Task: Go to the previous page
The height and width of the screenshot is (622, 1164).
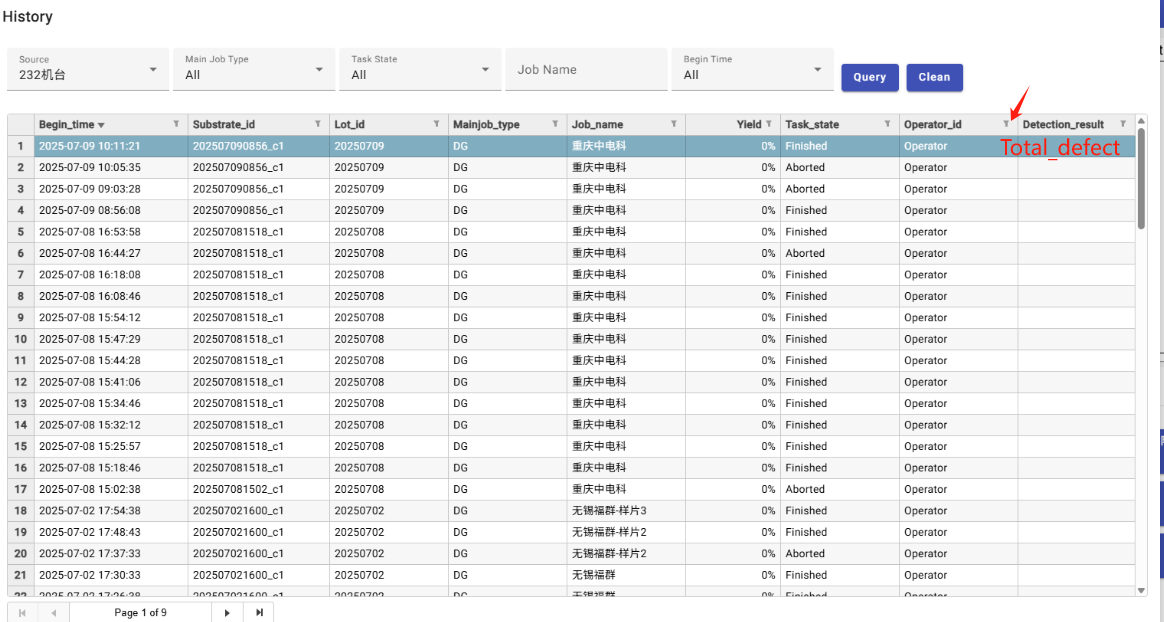Action: click(x=53, y=612)
